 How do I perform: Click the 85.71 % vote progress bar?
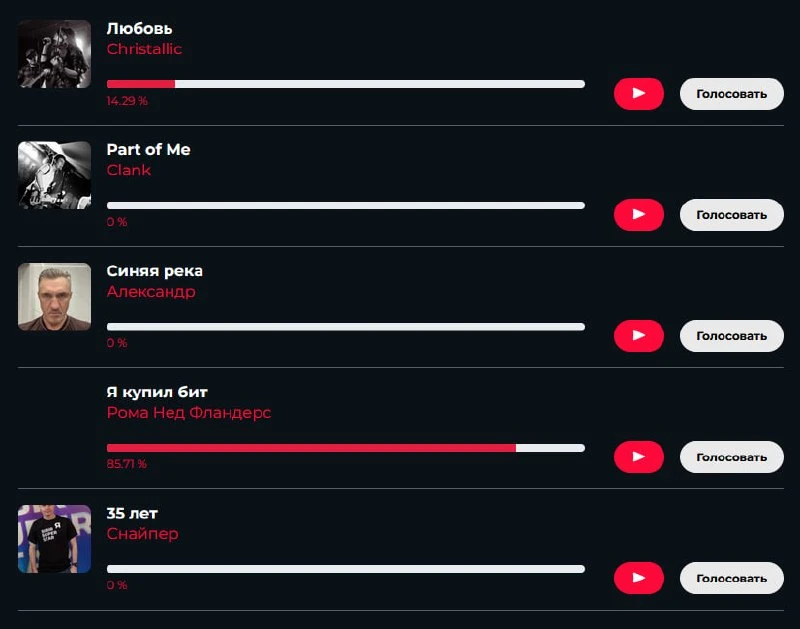(x=345, y=448)
